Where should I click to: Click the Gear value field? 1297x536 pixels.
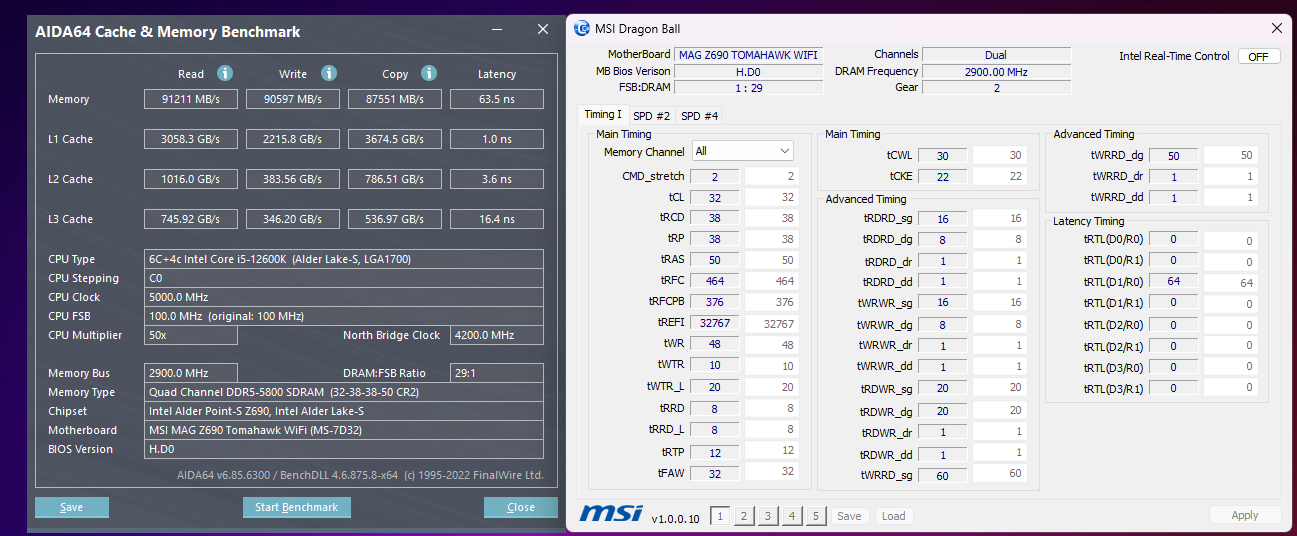click(x=996, y=88)
